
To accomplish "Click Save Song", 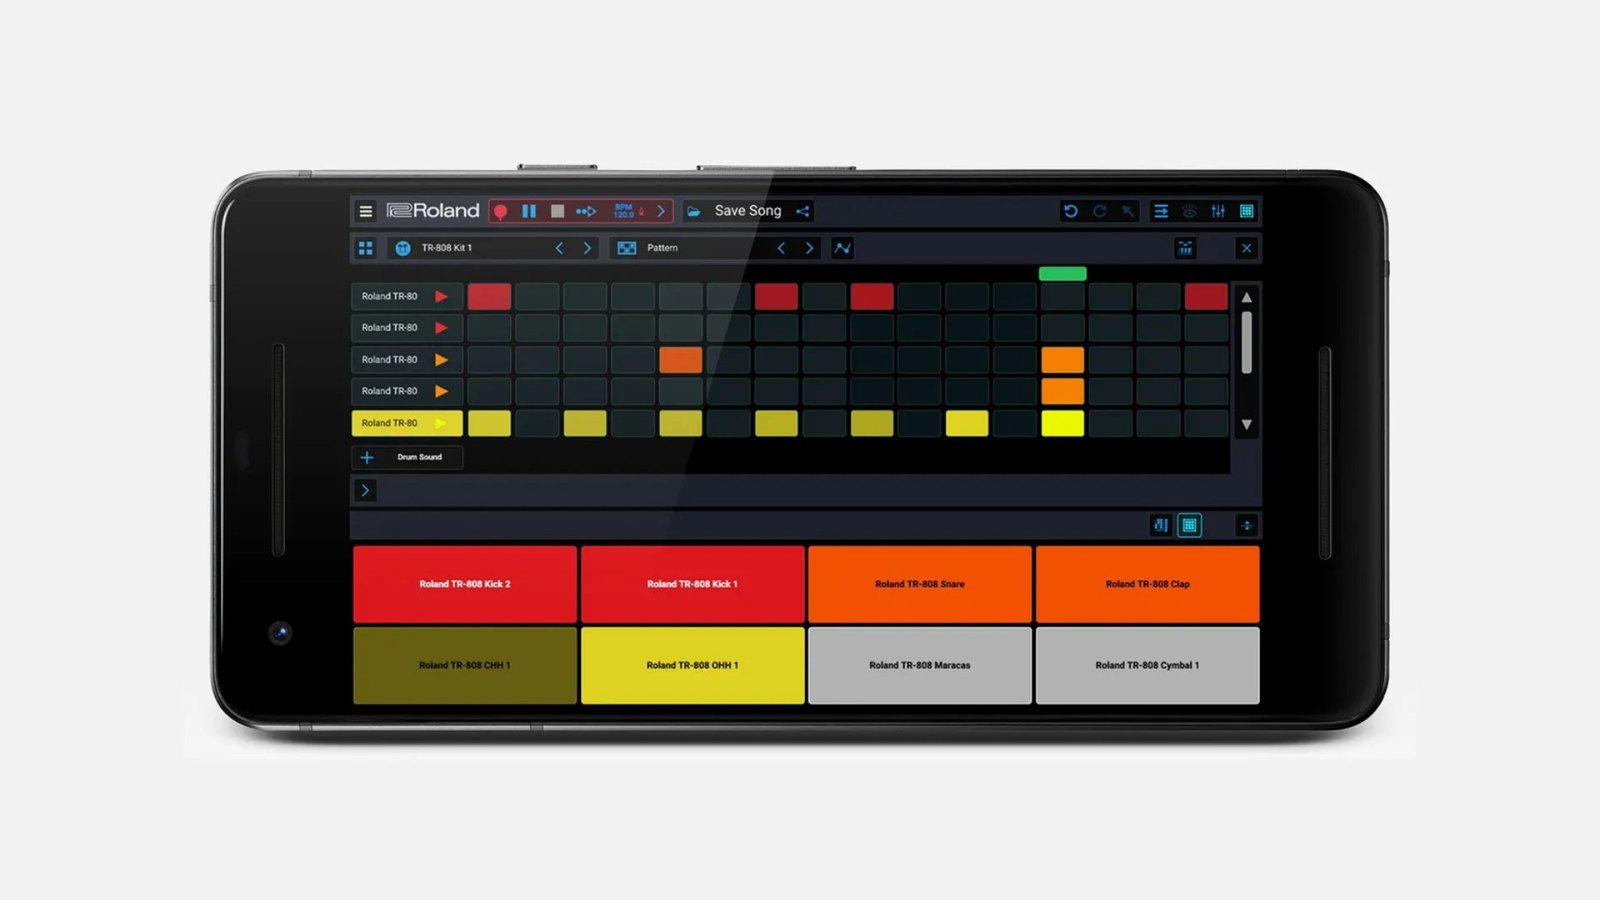I will tap(748, 211).
